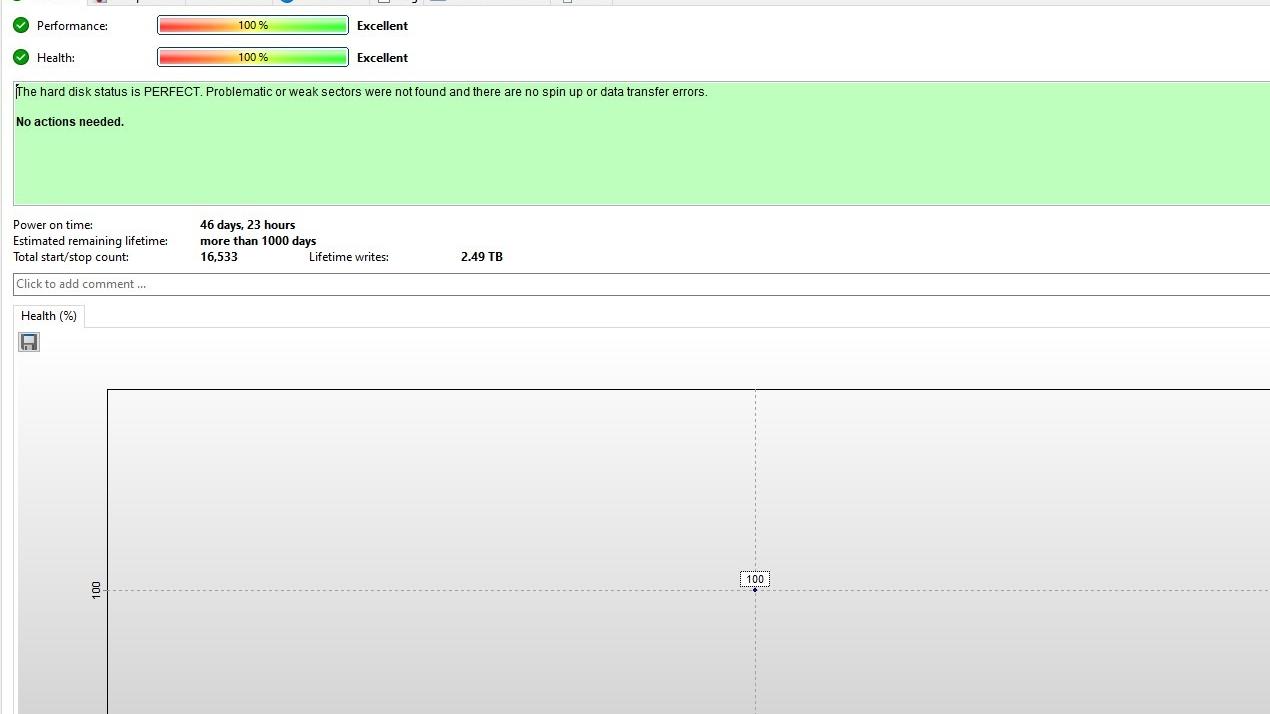
Task: Click the 'Lifetime writes:' label
Action: click(x=349, y=257)
